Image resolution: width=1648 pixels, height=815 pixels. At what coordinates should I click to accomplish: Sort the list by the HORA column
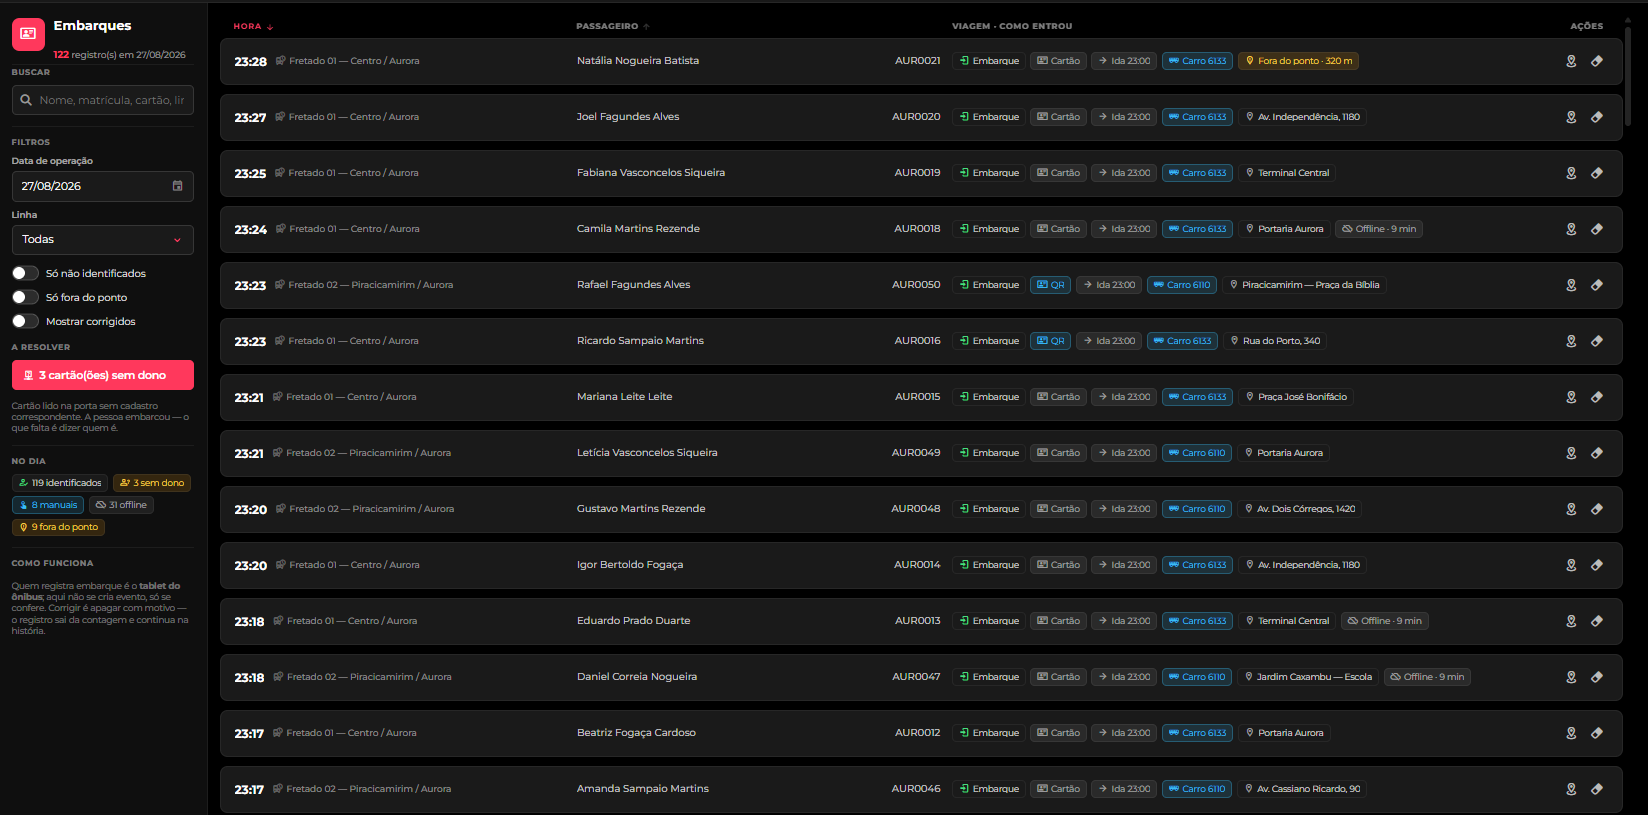253,26
